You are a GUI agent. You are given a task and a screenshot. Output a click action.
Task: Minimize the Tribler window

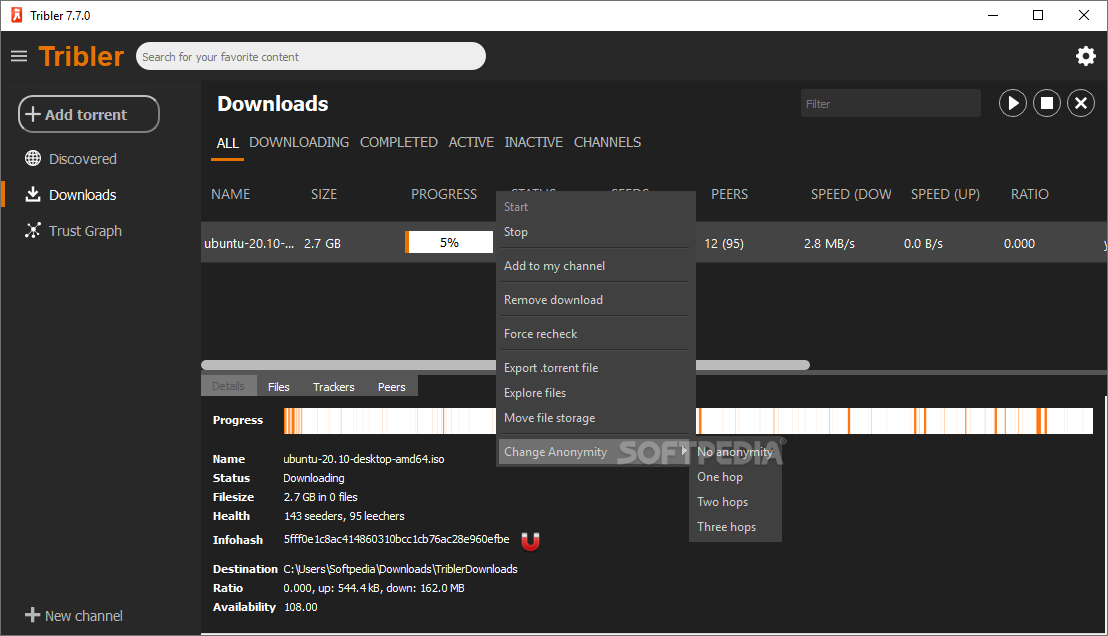[993, 15]
